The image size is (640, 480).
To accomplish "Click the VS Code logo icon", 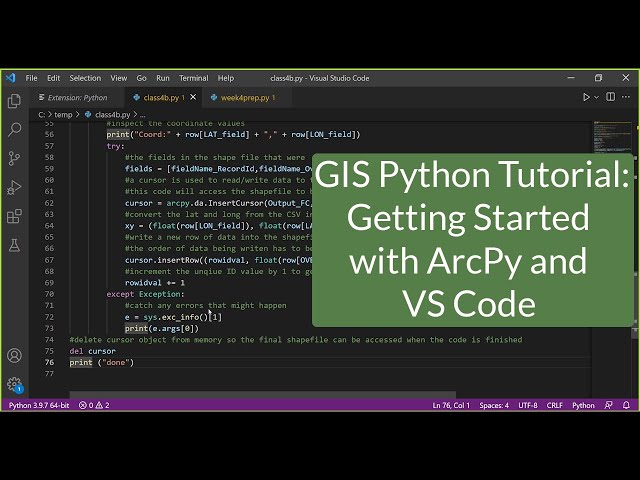I will tap(11, 78).
